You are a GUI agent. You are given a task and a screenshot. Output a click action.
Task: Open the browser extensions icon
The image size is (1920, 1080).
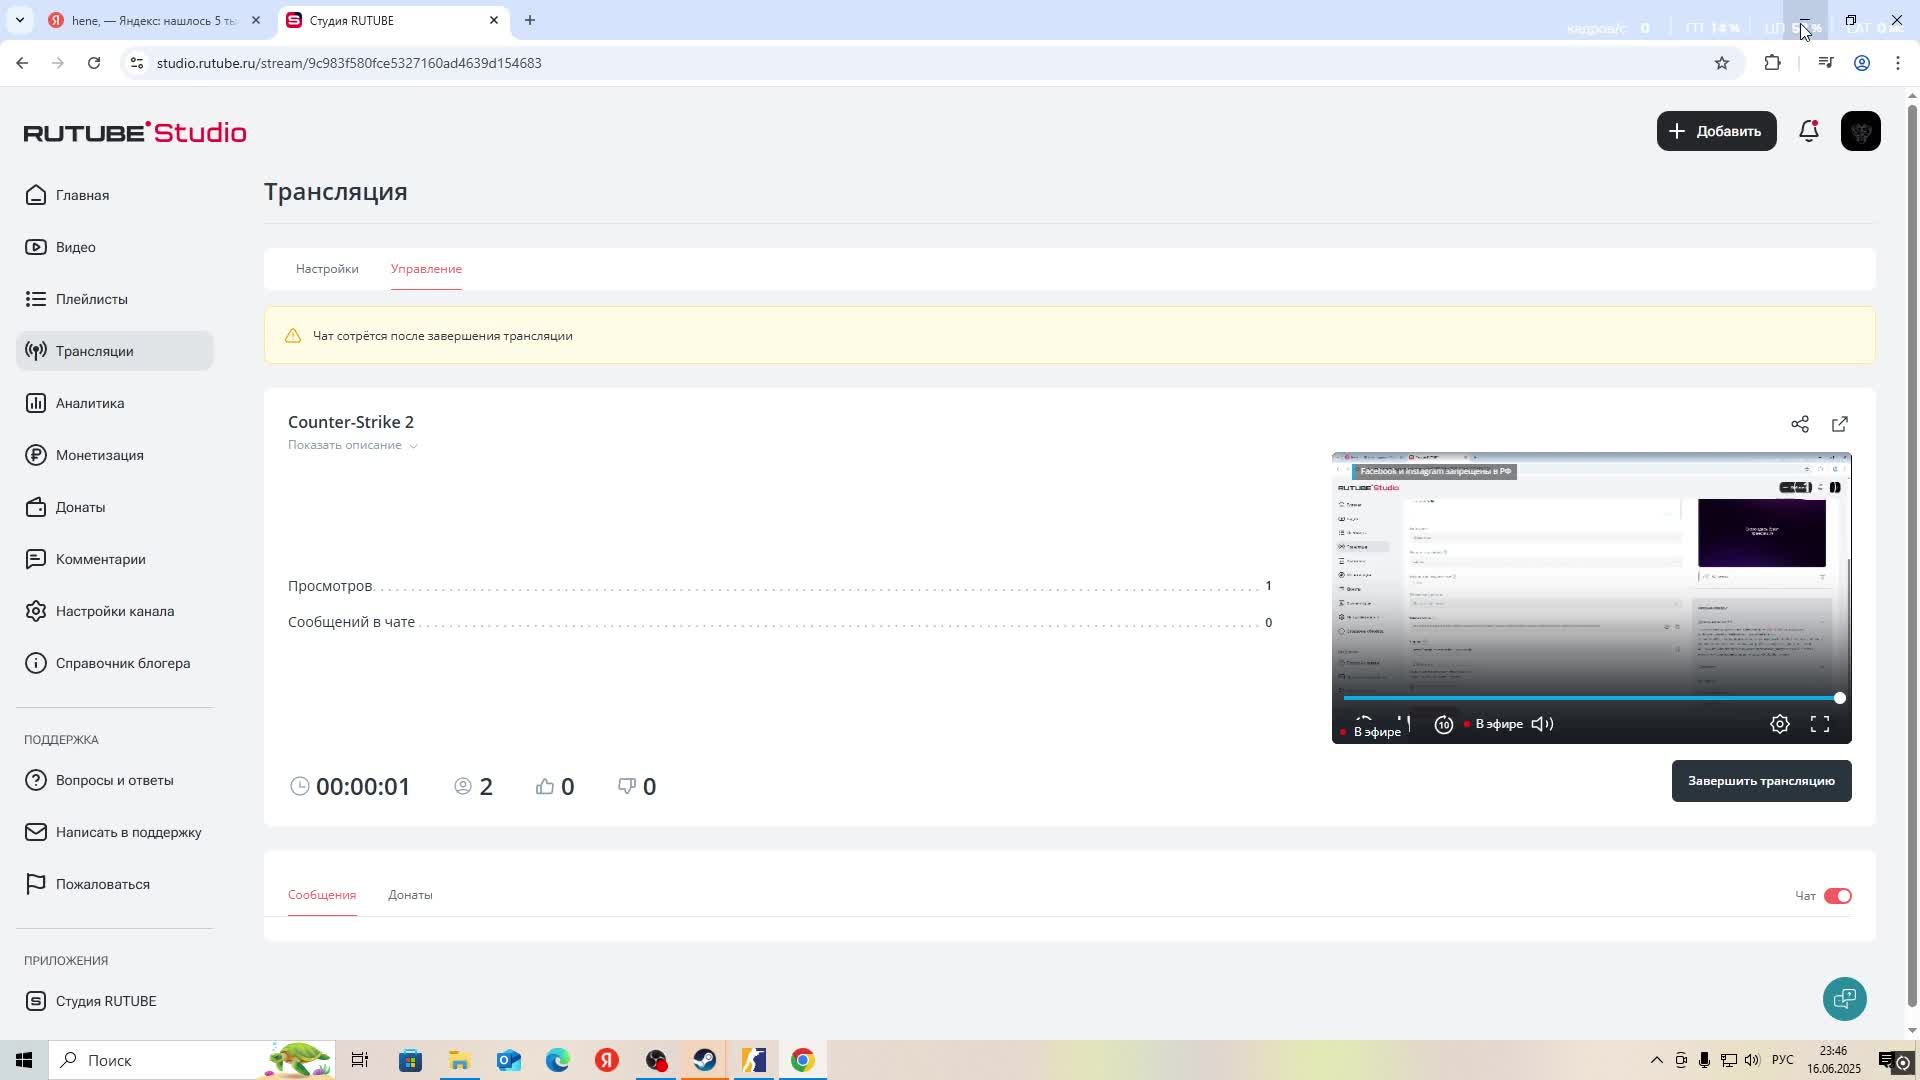(x=1772, y=63)
